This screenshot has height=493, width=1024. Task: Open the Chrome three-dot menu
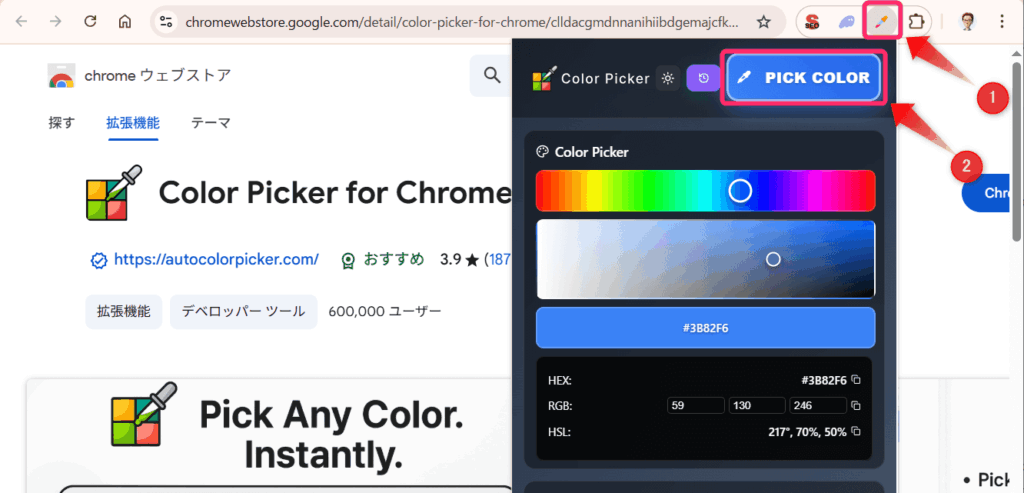point(1002,21)
